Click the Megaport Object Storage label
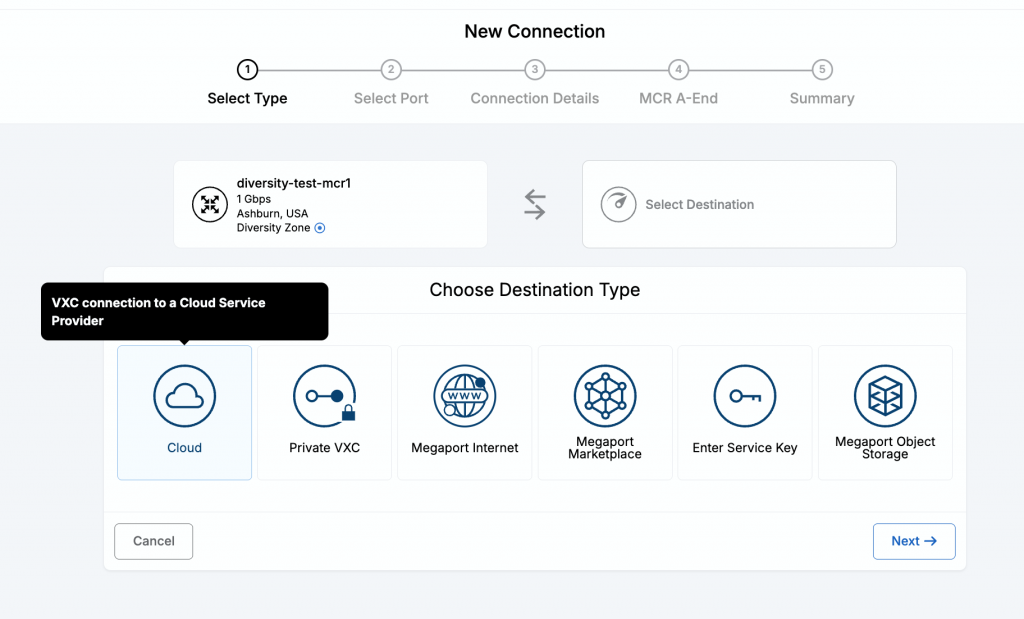The image size is (1024, 619). 885,448
